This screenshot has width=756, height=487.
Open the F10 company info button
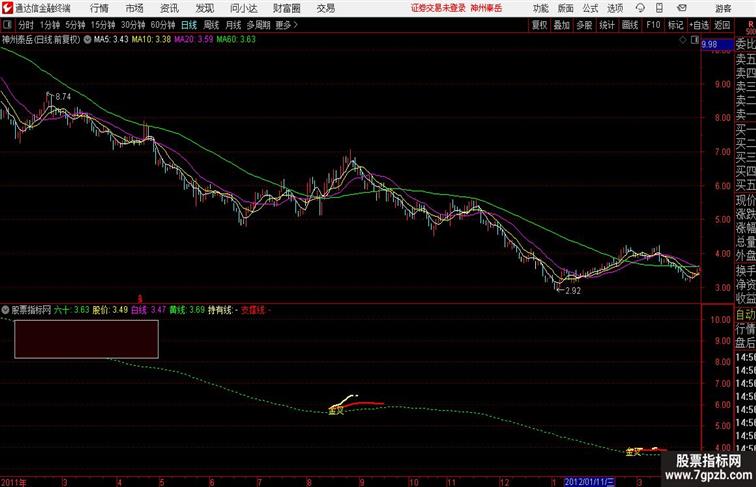(653, 25)
